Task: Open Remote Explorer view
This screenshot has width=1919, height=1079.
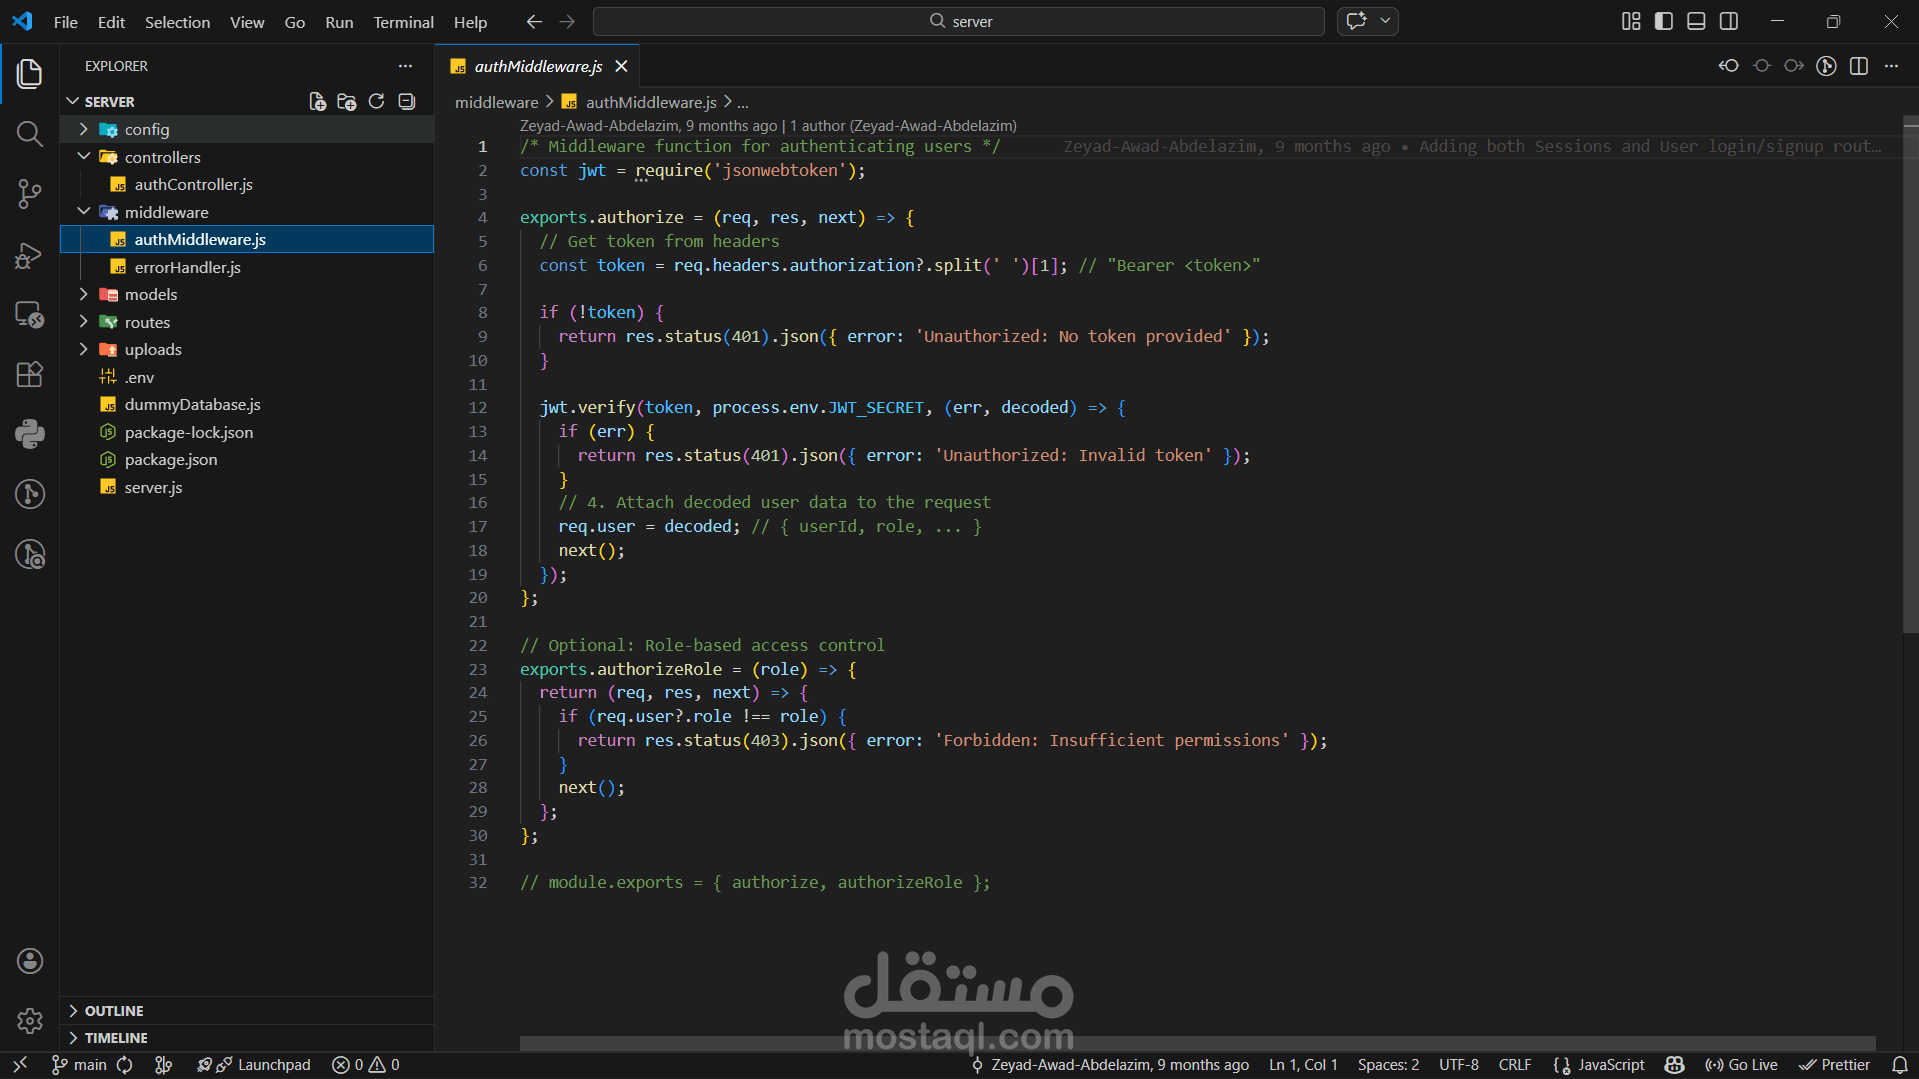Action: pos(30,314)
